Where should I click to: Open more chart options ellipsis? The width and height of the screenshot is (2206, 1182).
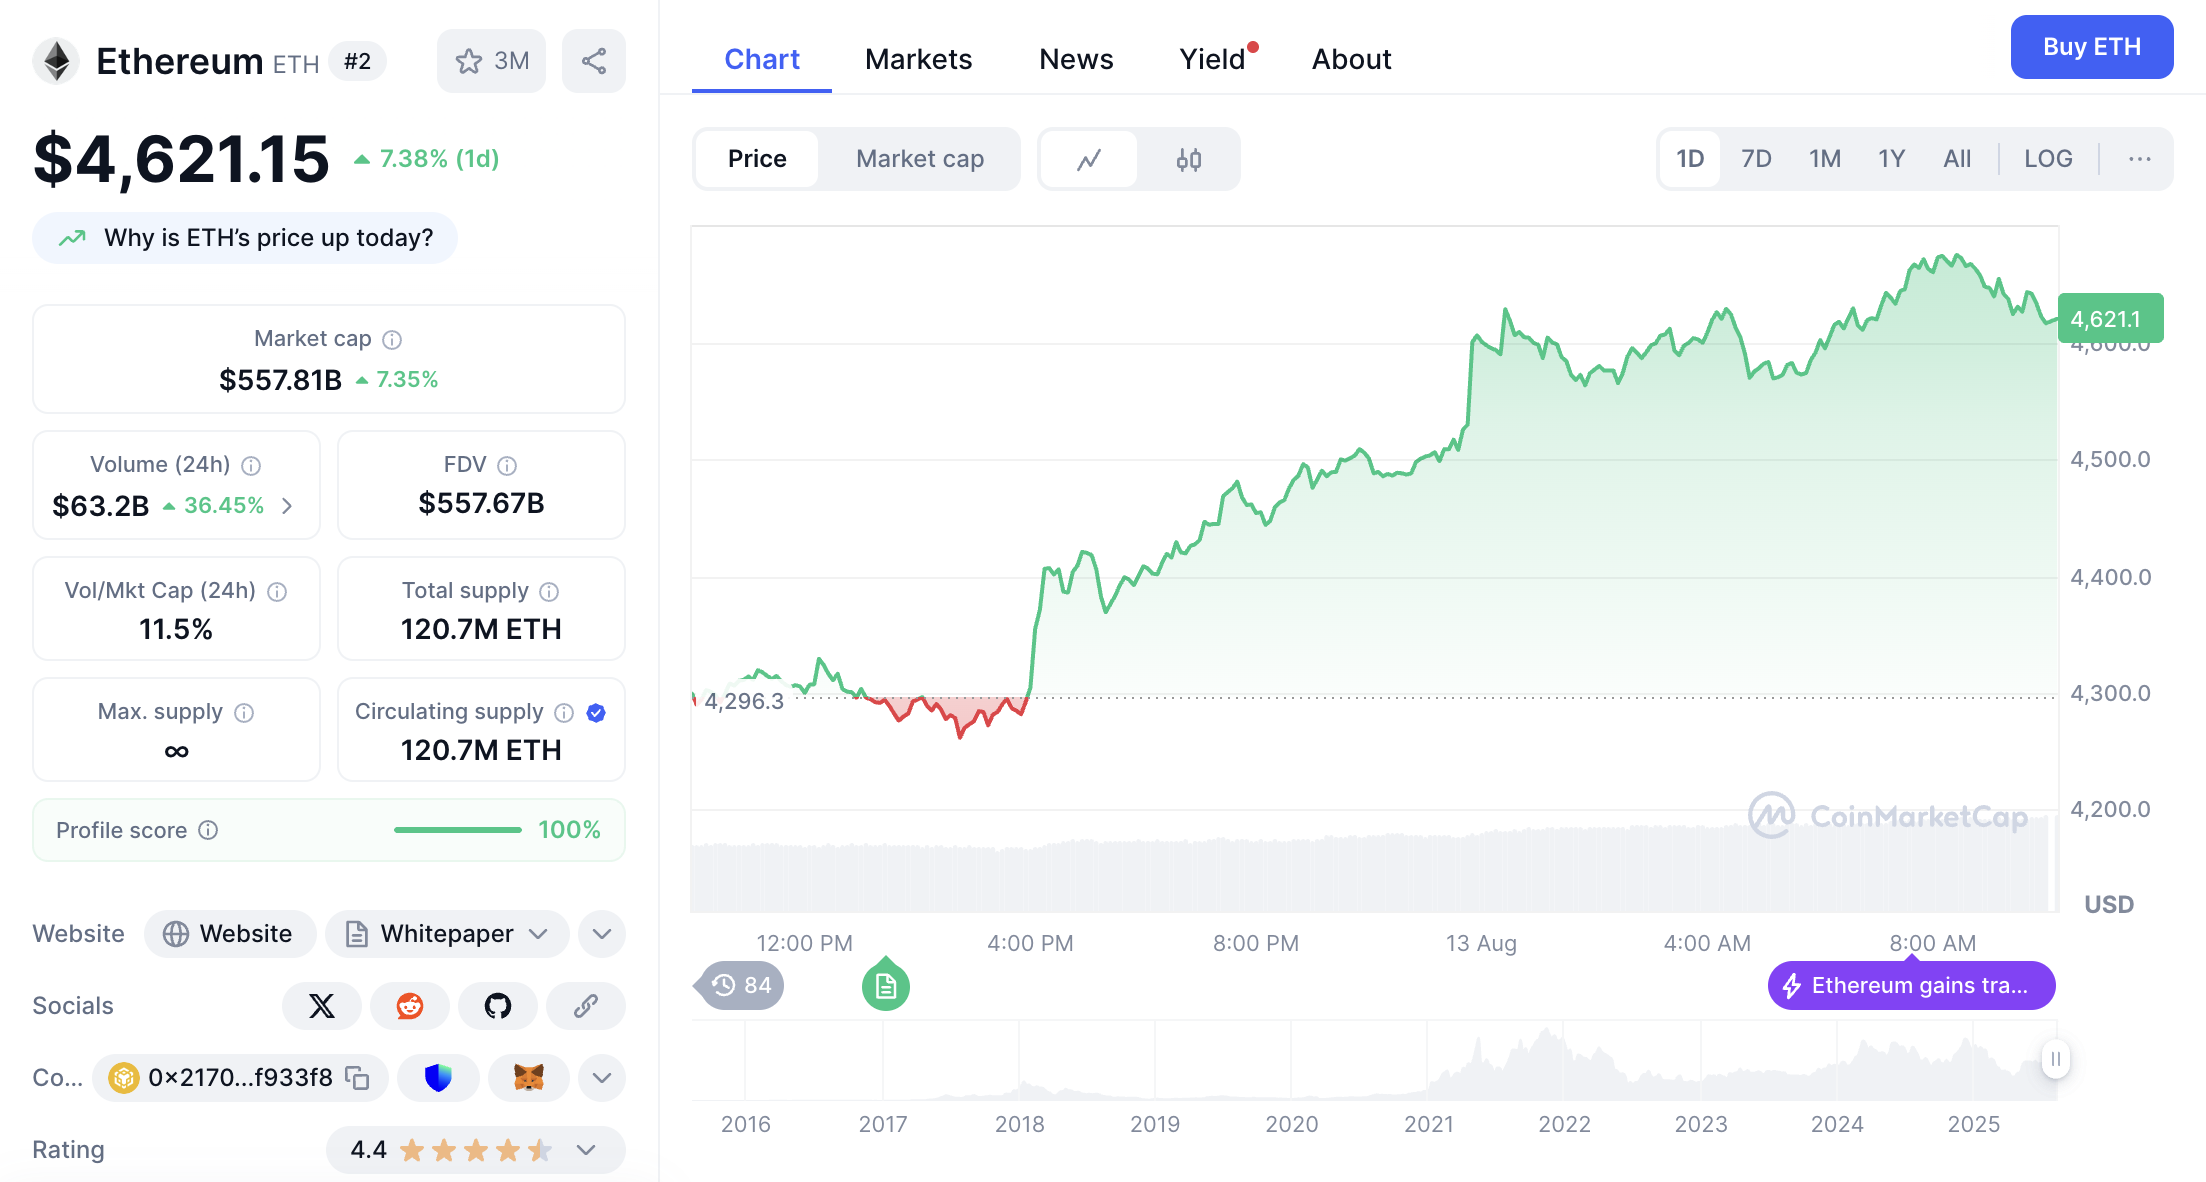(2139, 159)
